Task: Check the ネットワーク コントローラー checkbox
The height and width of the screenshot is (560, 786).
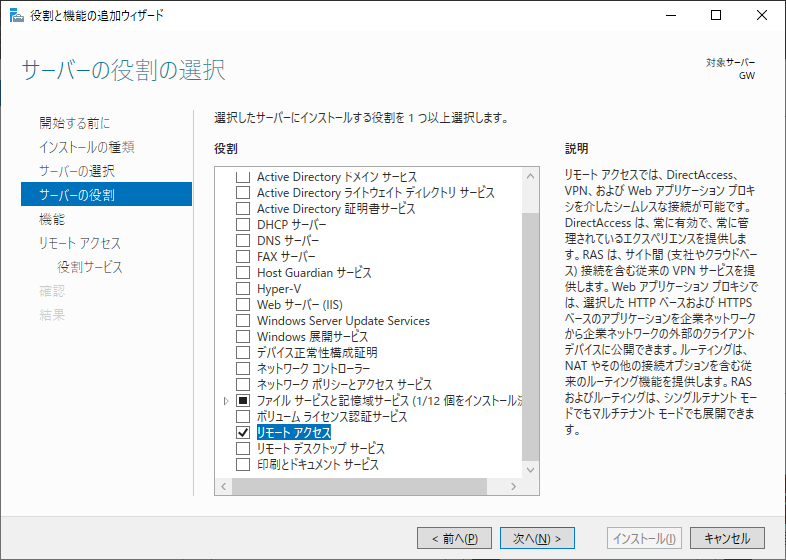Action: [x=243, y=368]
